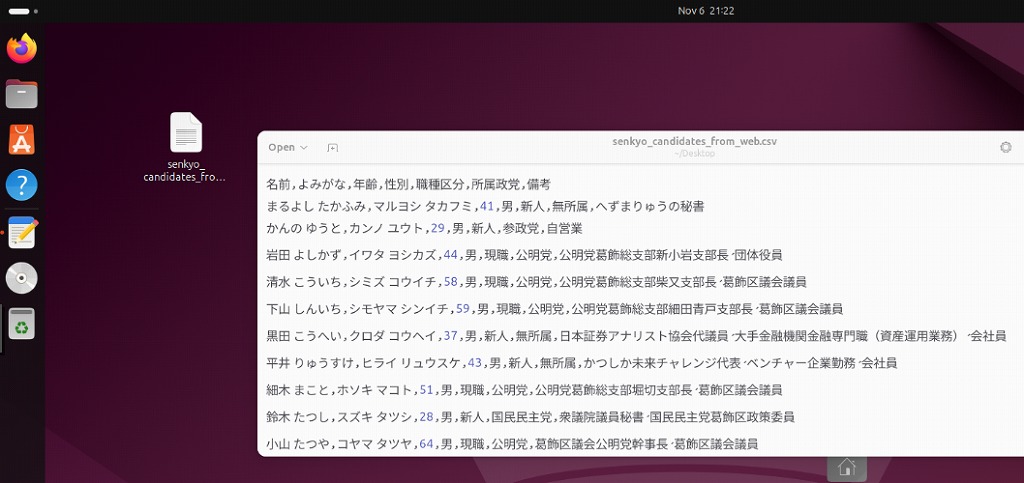
Task: Open the Help question mark icon
Action: (21, 185)
